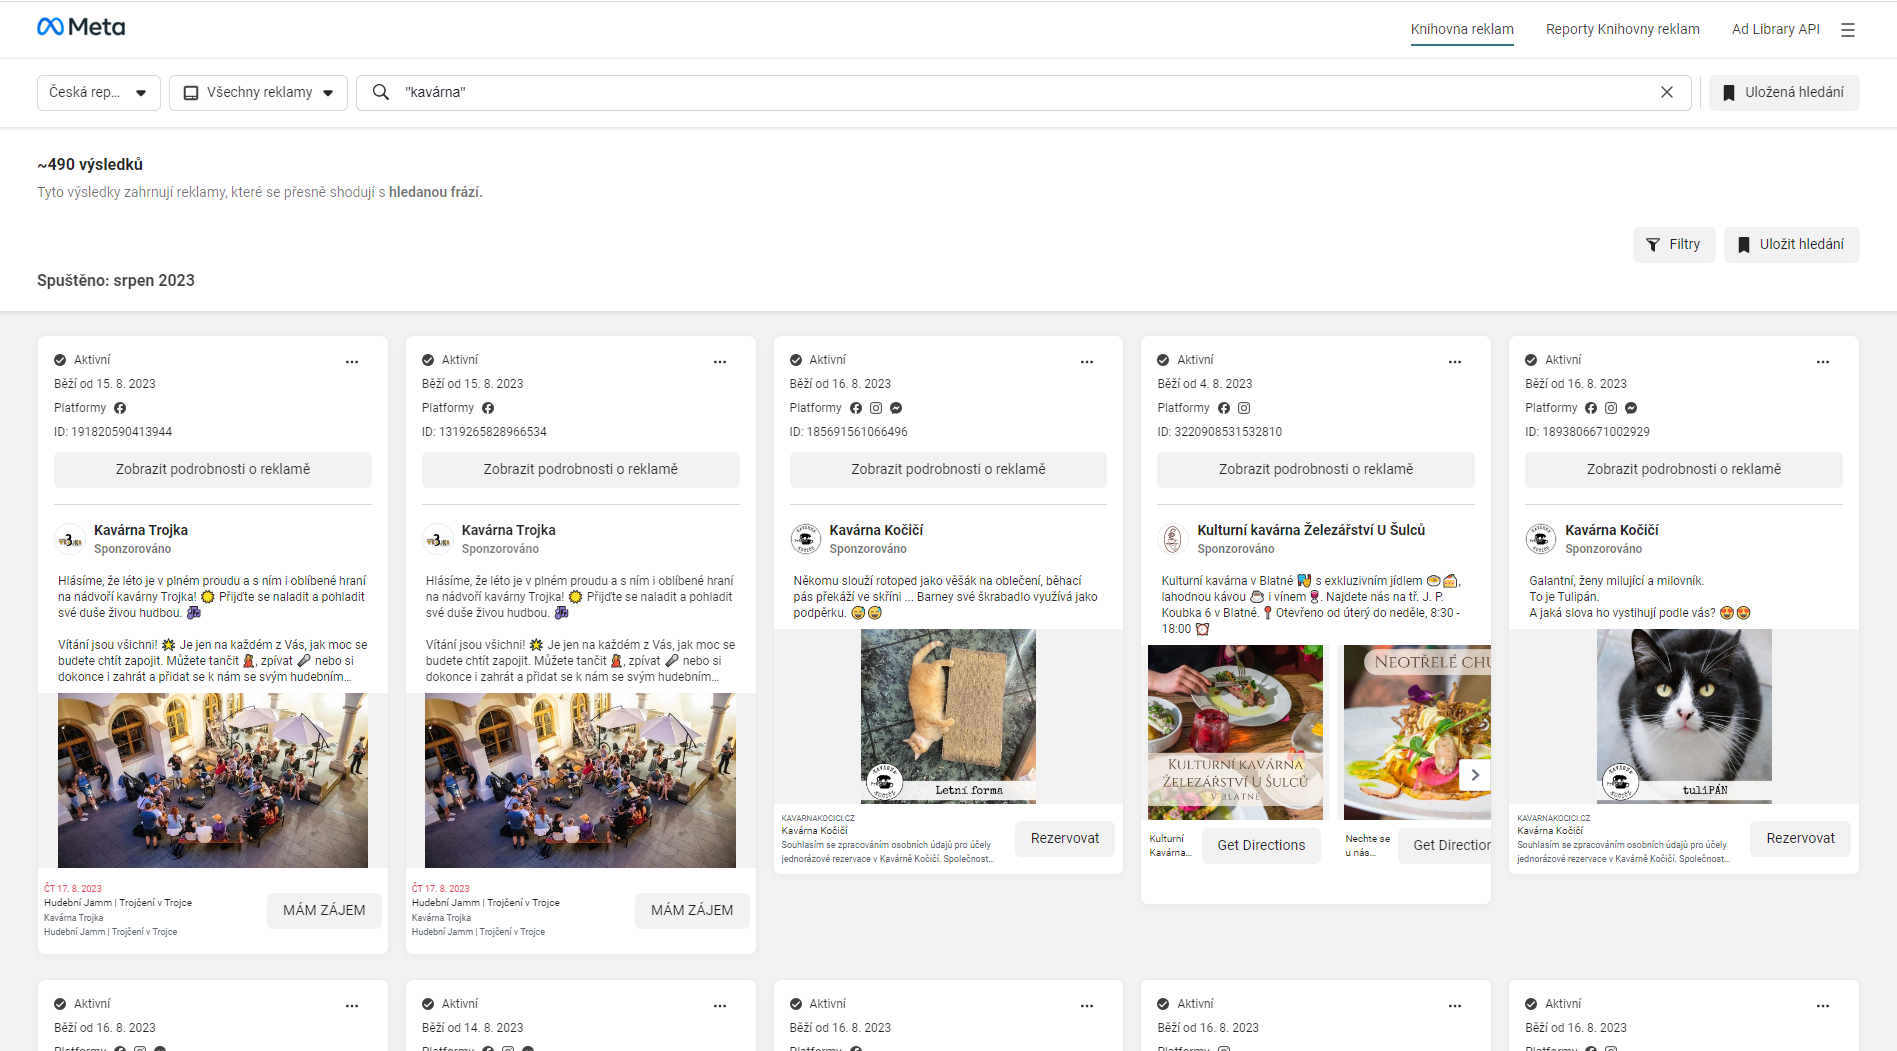Show ad details for ID 1893806671002929

pyautogui.click(x=1684, y=470)
